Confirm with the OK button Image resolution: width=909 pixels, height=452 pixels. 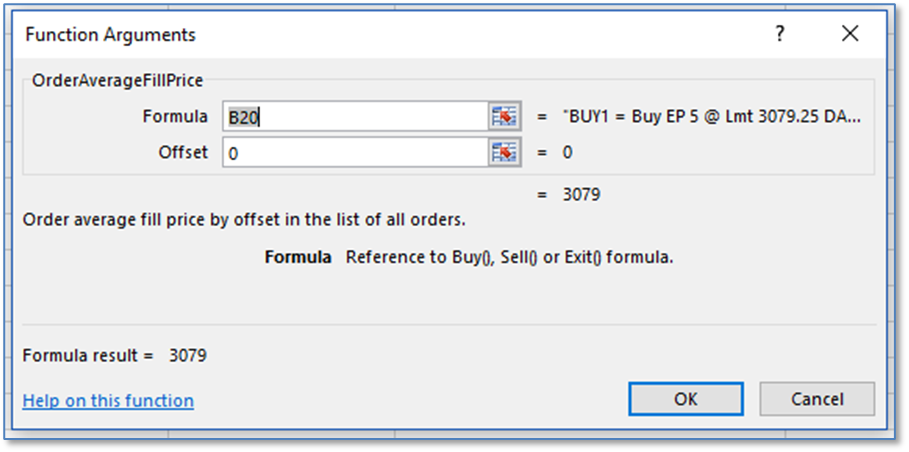coord(686,399)
